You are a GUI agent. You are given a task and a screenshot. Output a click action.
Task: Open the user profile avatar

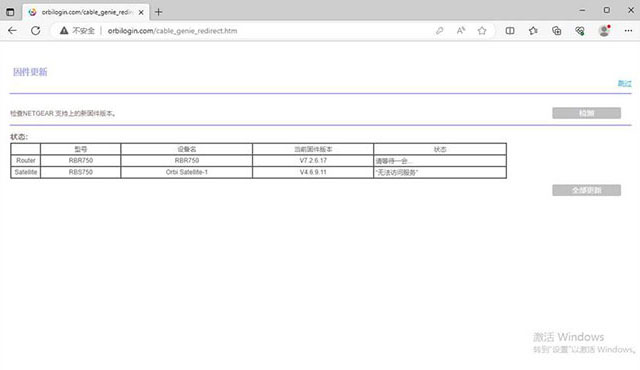tap(604, 31)
